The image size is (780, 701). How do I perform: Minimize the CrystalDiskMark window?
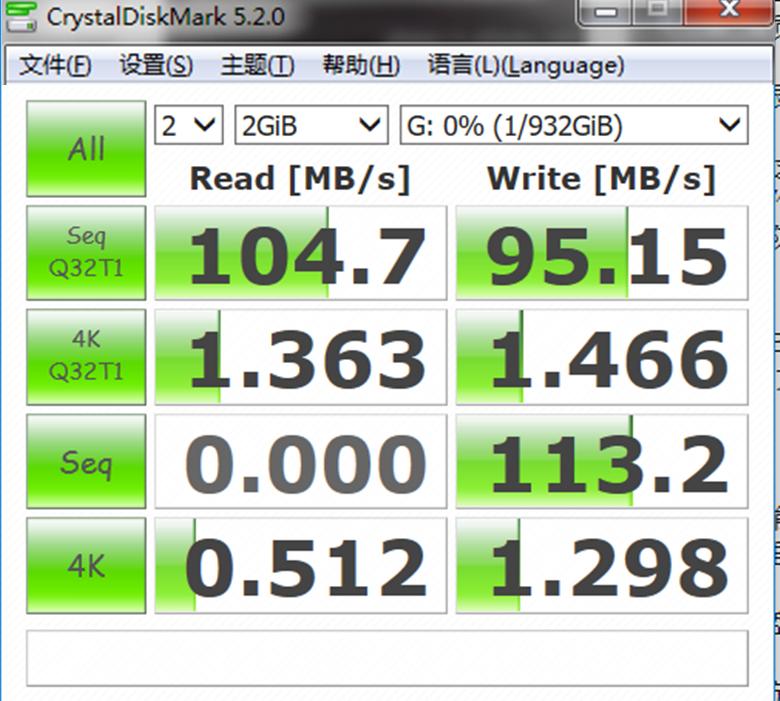point(605,11)
